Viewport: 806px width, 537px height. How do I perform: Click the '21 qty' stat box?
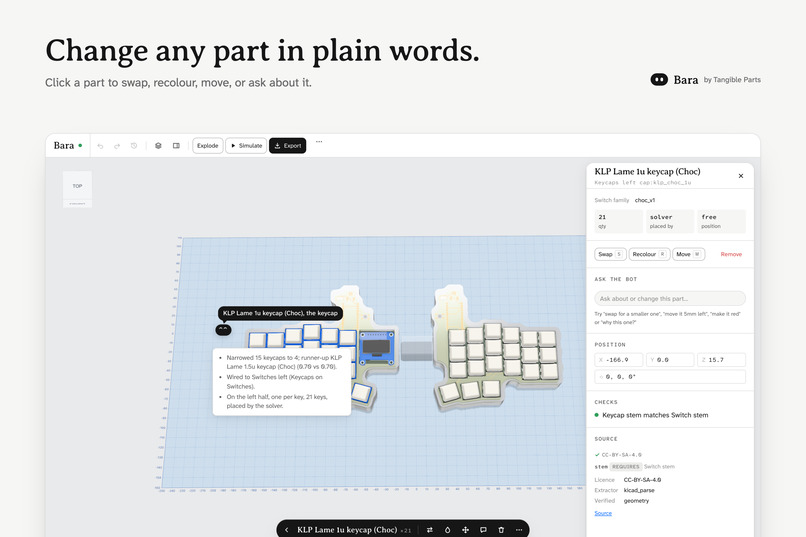618,221
